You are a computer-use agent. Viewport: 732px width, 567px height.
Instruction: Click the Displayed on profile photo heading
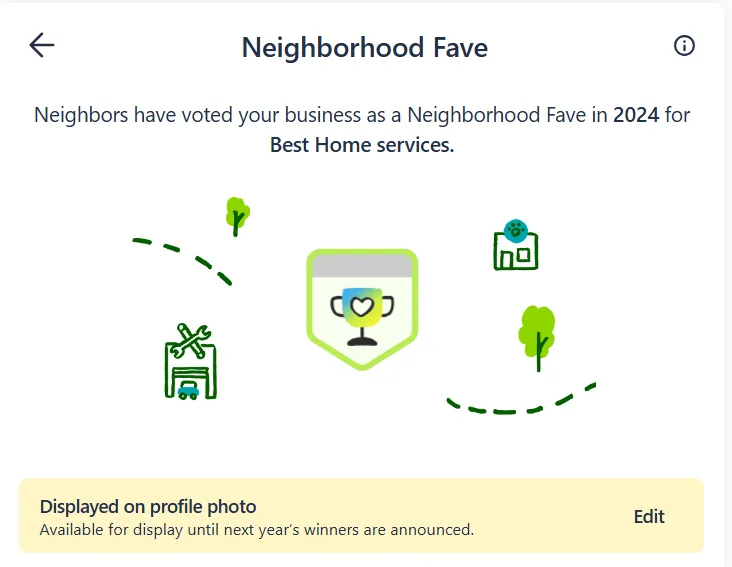[x=148, y=507]
